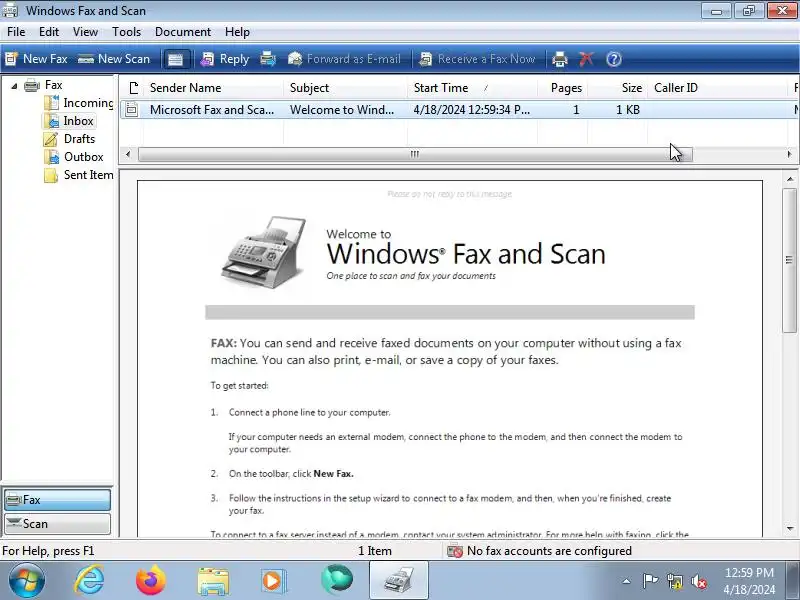Screen dimensions: 800x600
Task: Click 'No fax accounts are configured' status
Action: tap(549, 551)
